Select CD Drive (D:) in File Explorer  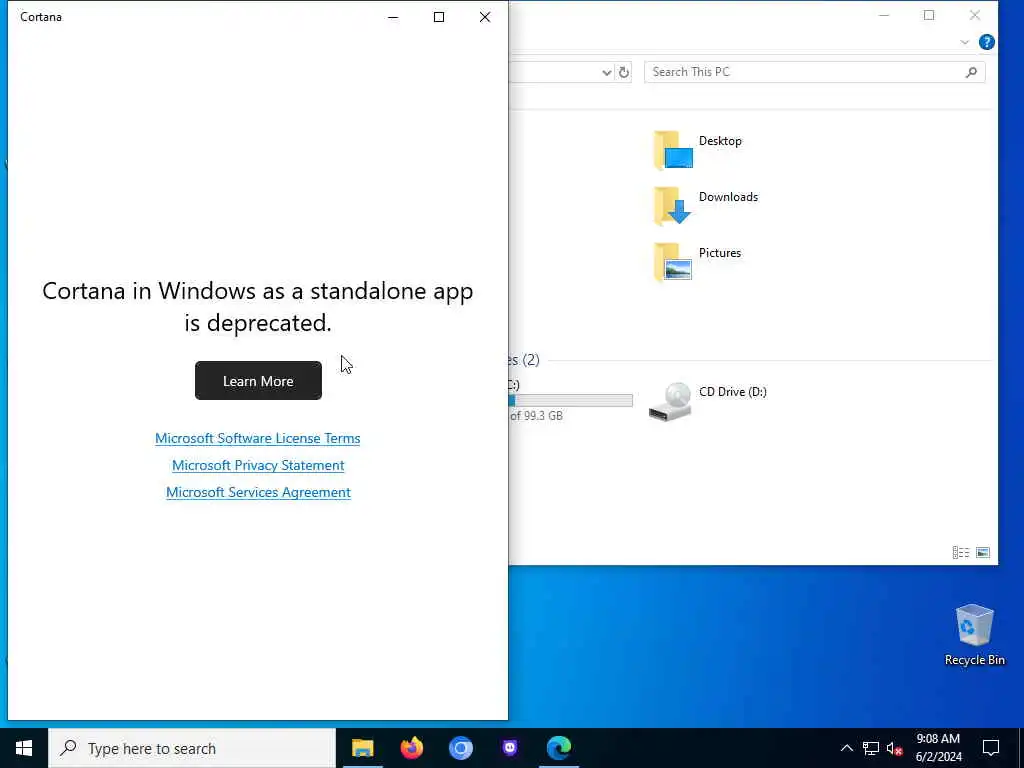point(708,401)
